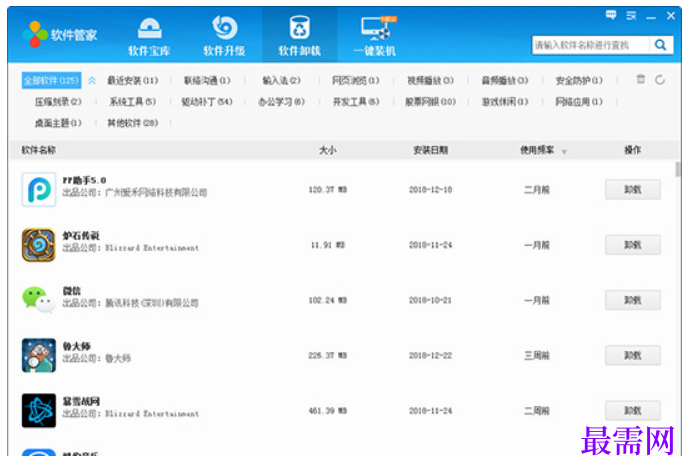The image size is (693, 472).
Task: Select the 最近安装 (11) category
Action: click(x=133, y=80)
